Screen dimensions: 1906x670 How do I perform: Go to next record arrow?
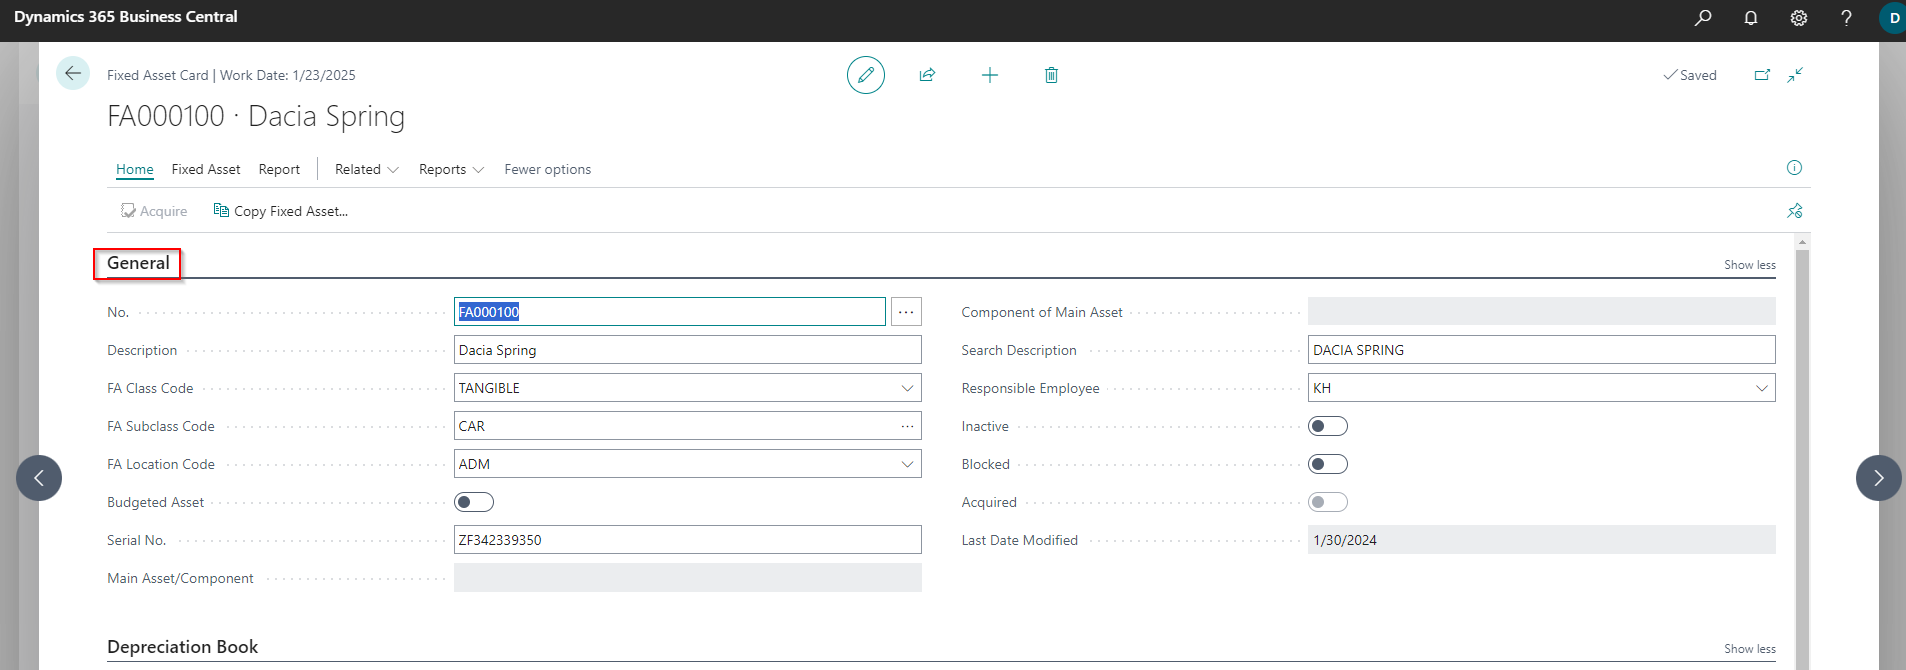(x=1879, y=478)
